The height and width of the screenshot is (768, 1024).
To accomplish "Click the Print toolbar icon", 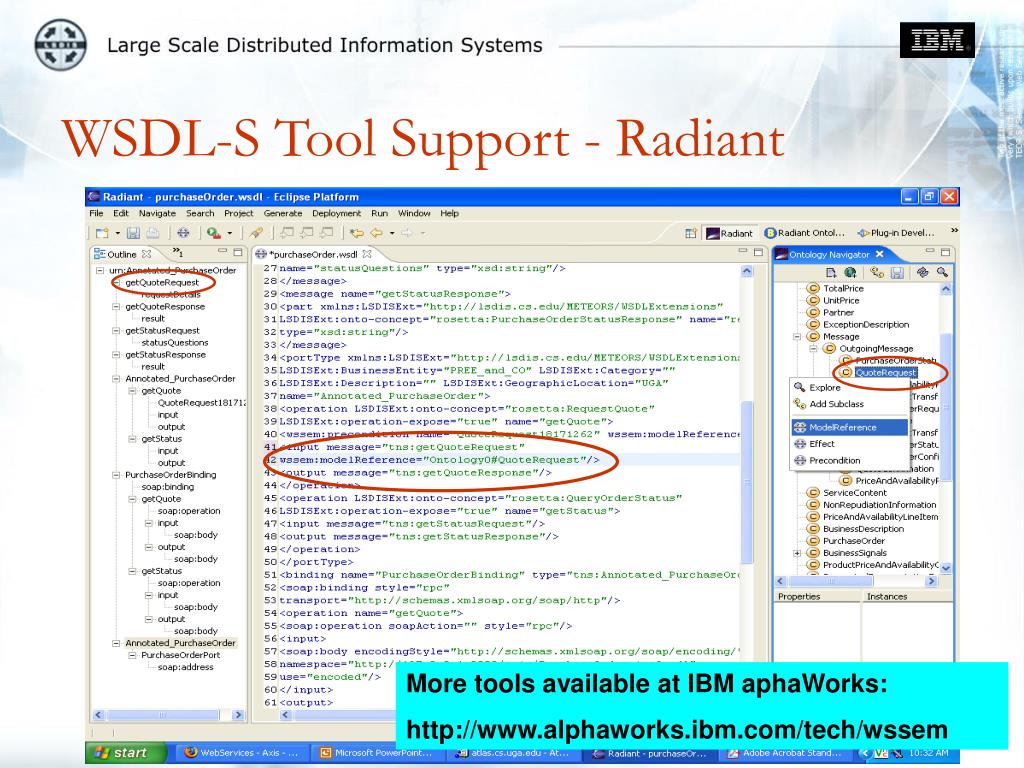I will pos(152,232).
